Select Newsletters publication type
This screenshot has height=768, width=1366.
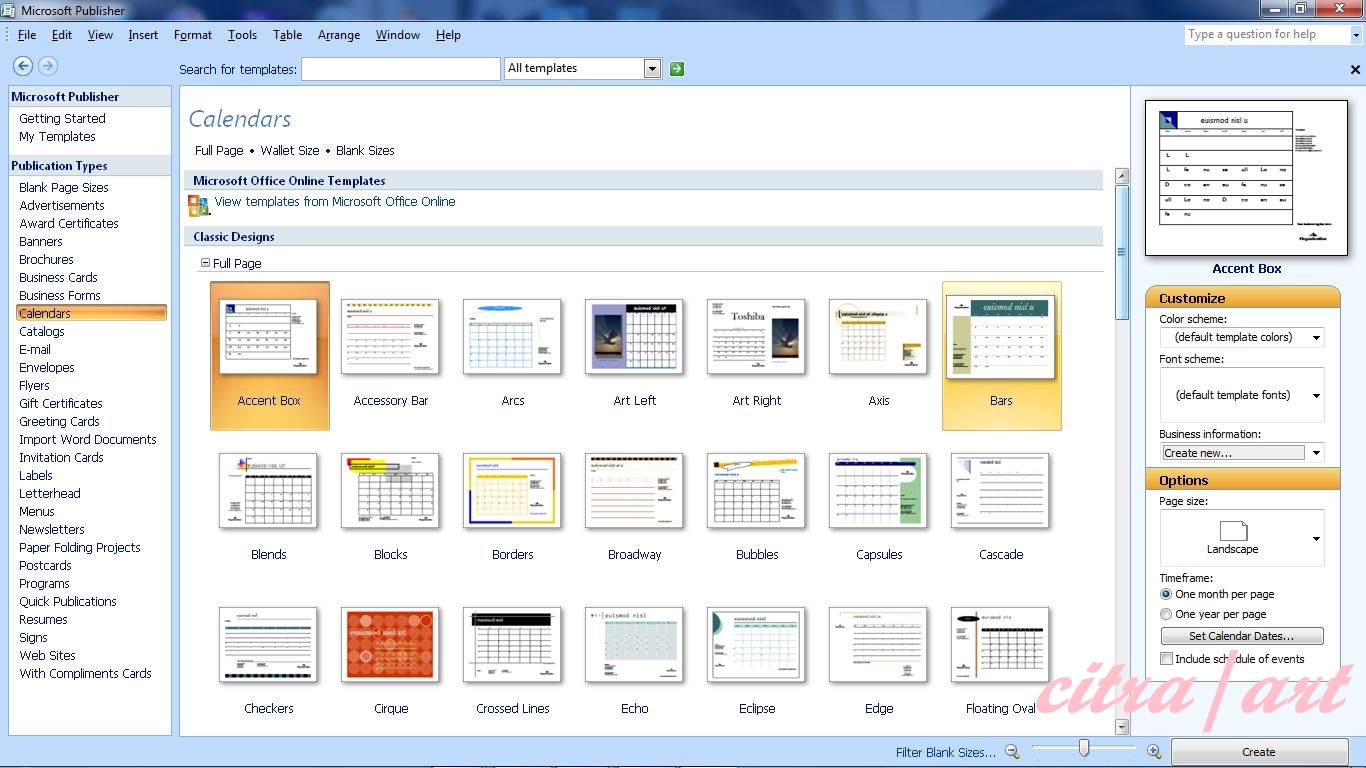pyautogui.click(x=52, y=530)
